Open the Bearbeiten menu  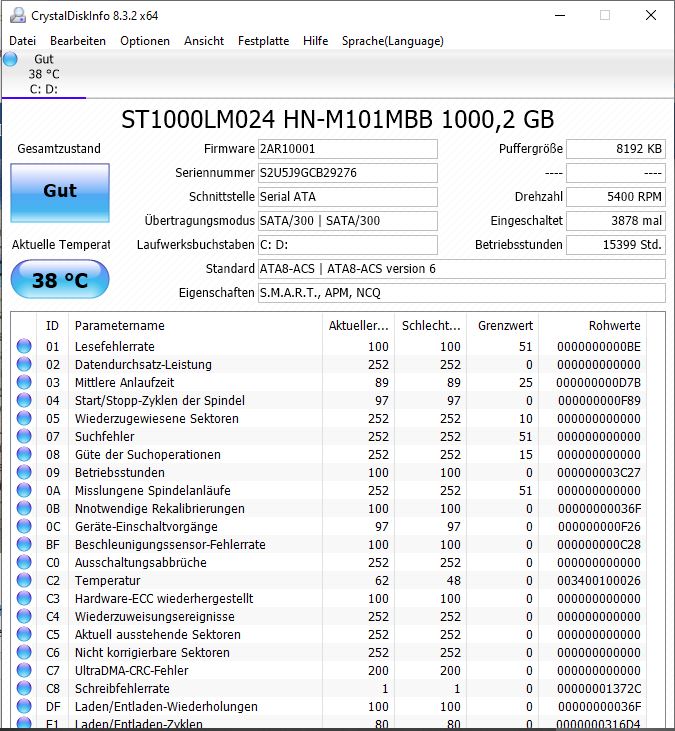point(78,41)
